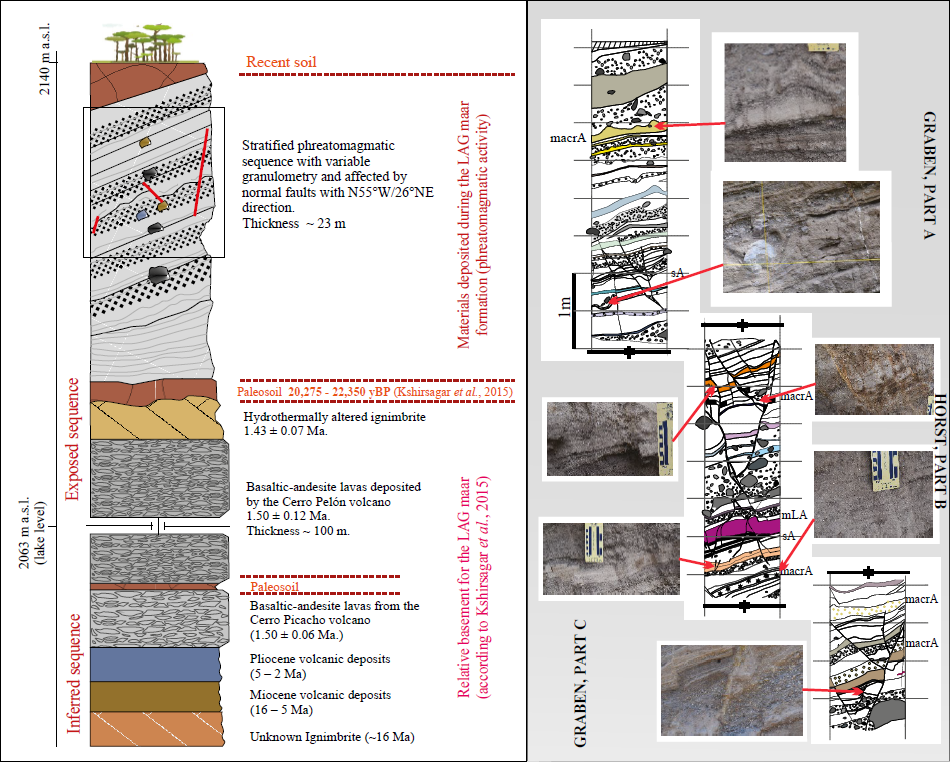Viewport: 950px width, 762px height.
Task: Click the large black block below the boxed section
Action: [157, 273]
